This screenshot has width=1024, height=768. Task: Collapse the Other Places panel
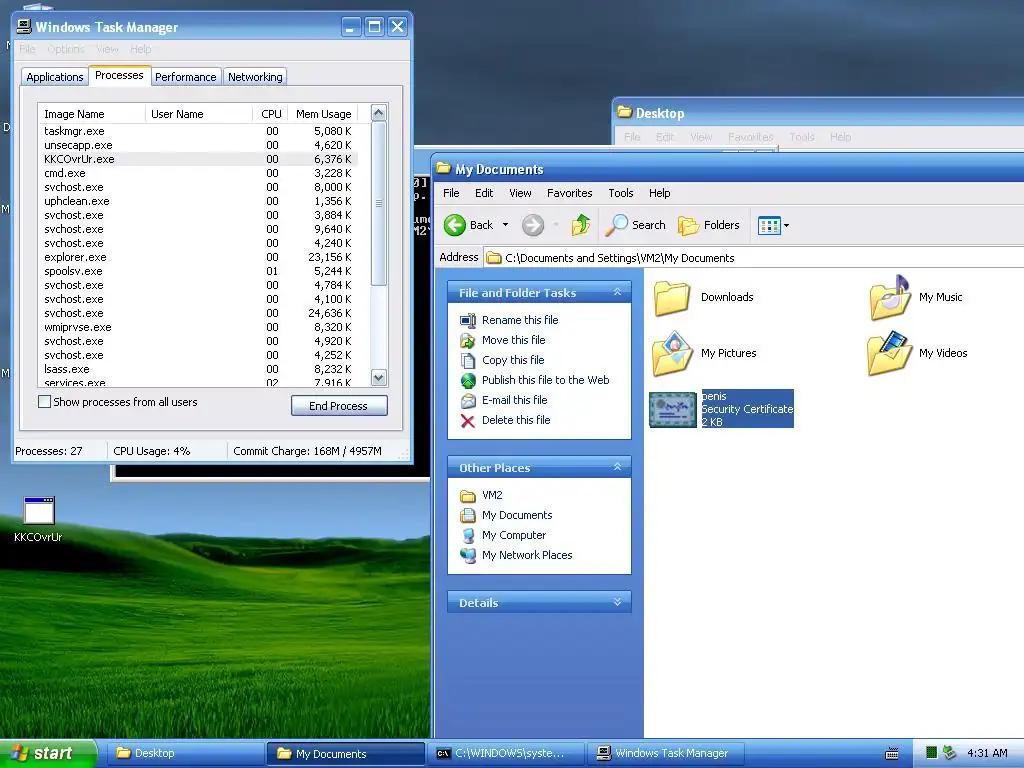click(x=617, y=467)
